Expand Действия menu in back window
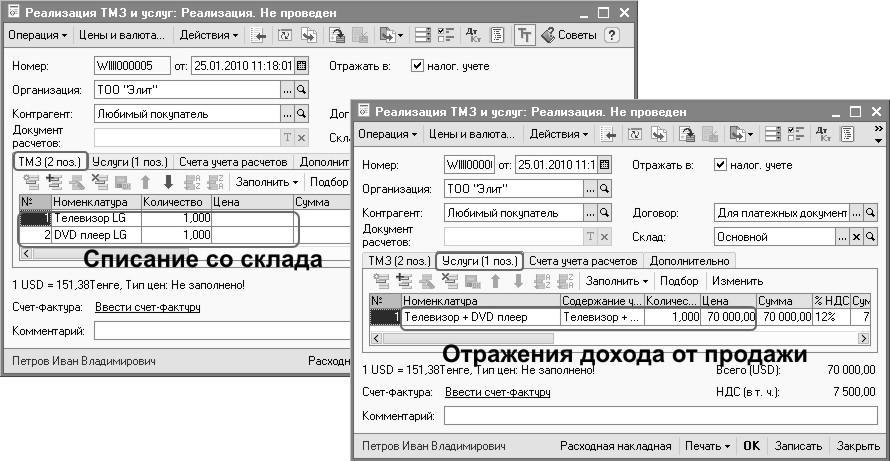Viewport: 890px width, 461px height. (x=209, y=35)
